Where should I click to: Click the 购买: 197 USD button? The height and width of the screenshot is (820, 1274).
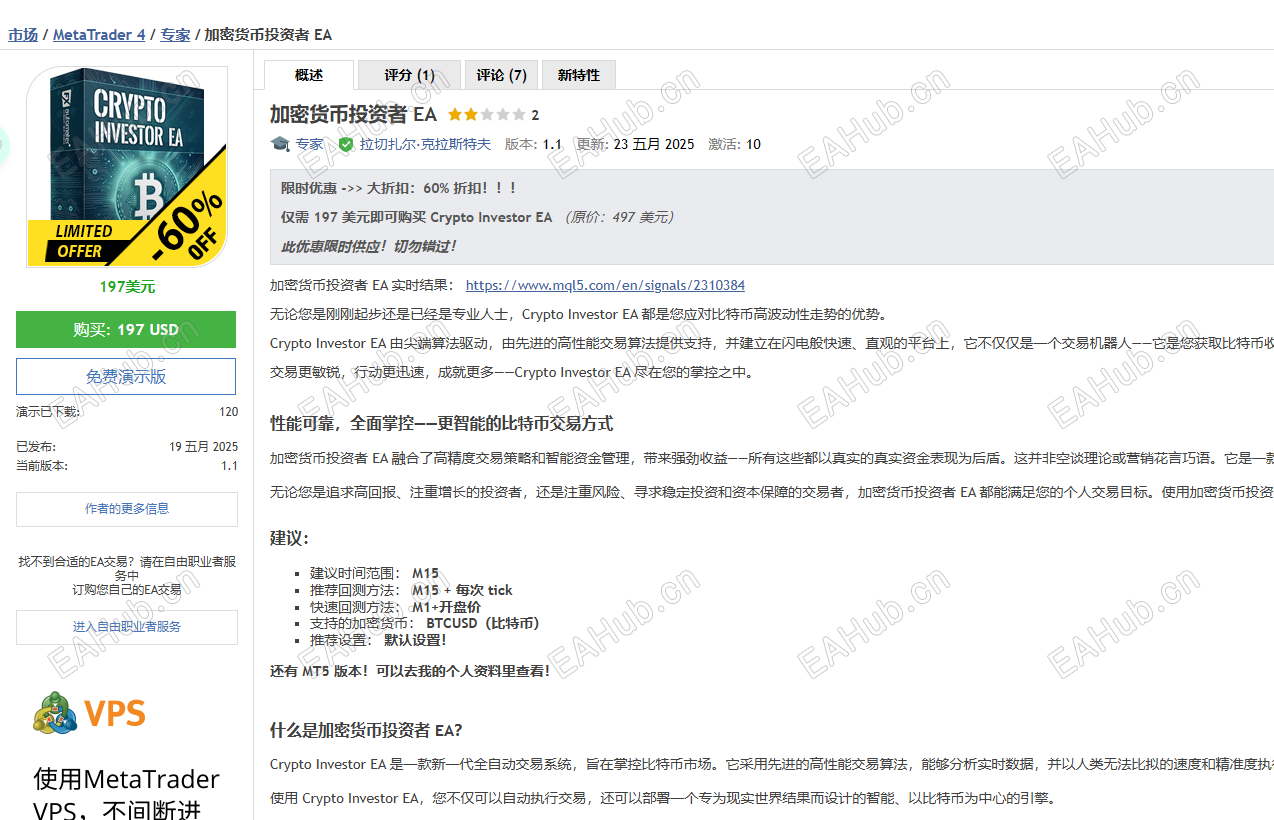tap(126, 329)
